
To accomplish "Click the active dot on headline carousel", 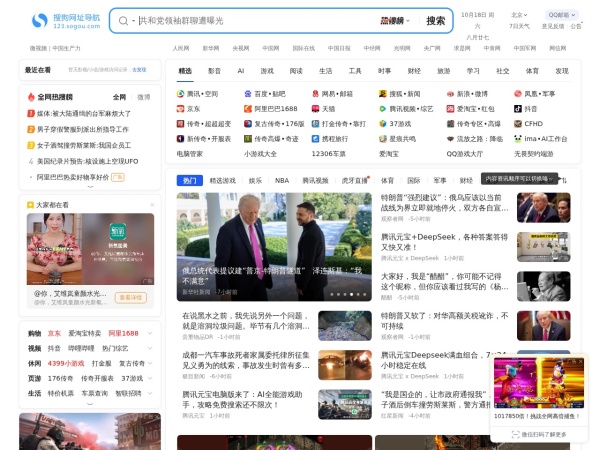I will pos(351,294).
